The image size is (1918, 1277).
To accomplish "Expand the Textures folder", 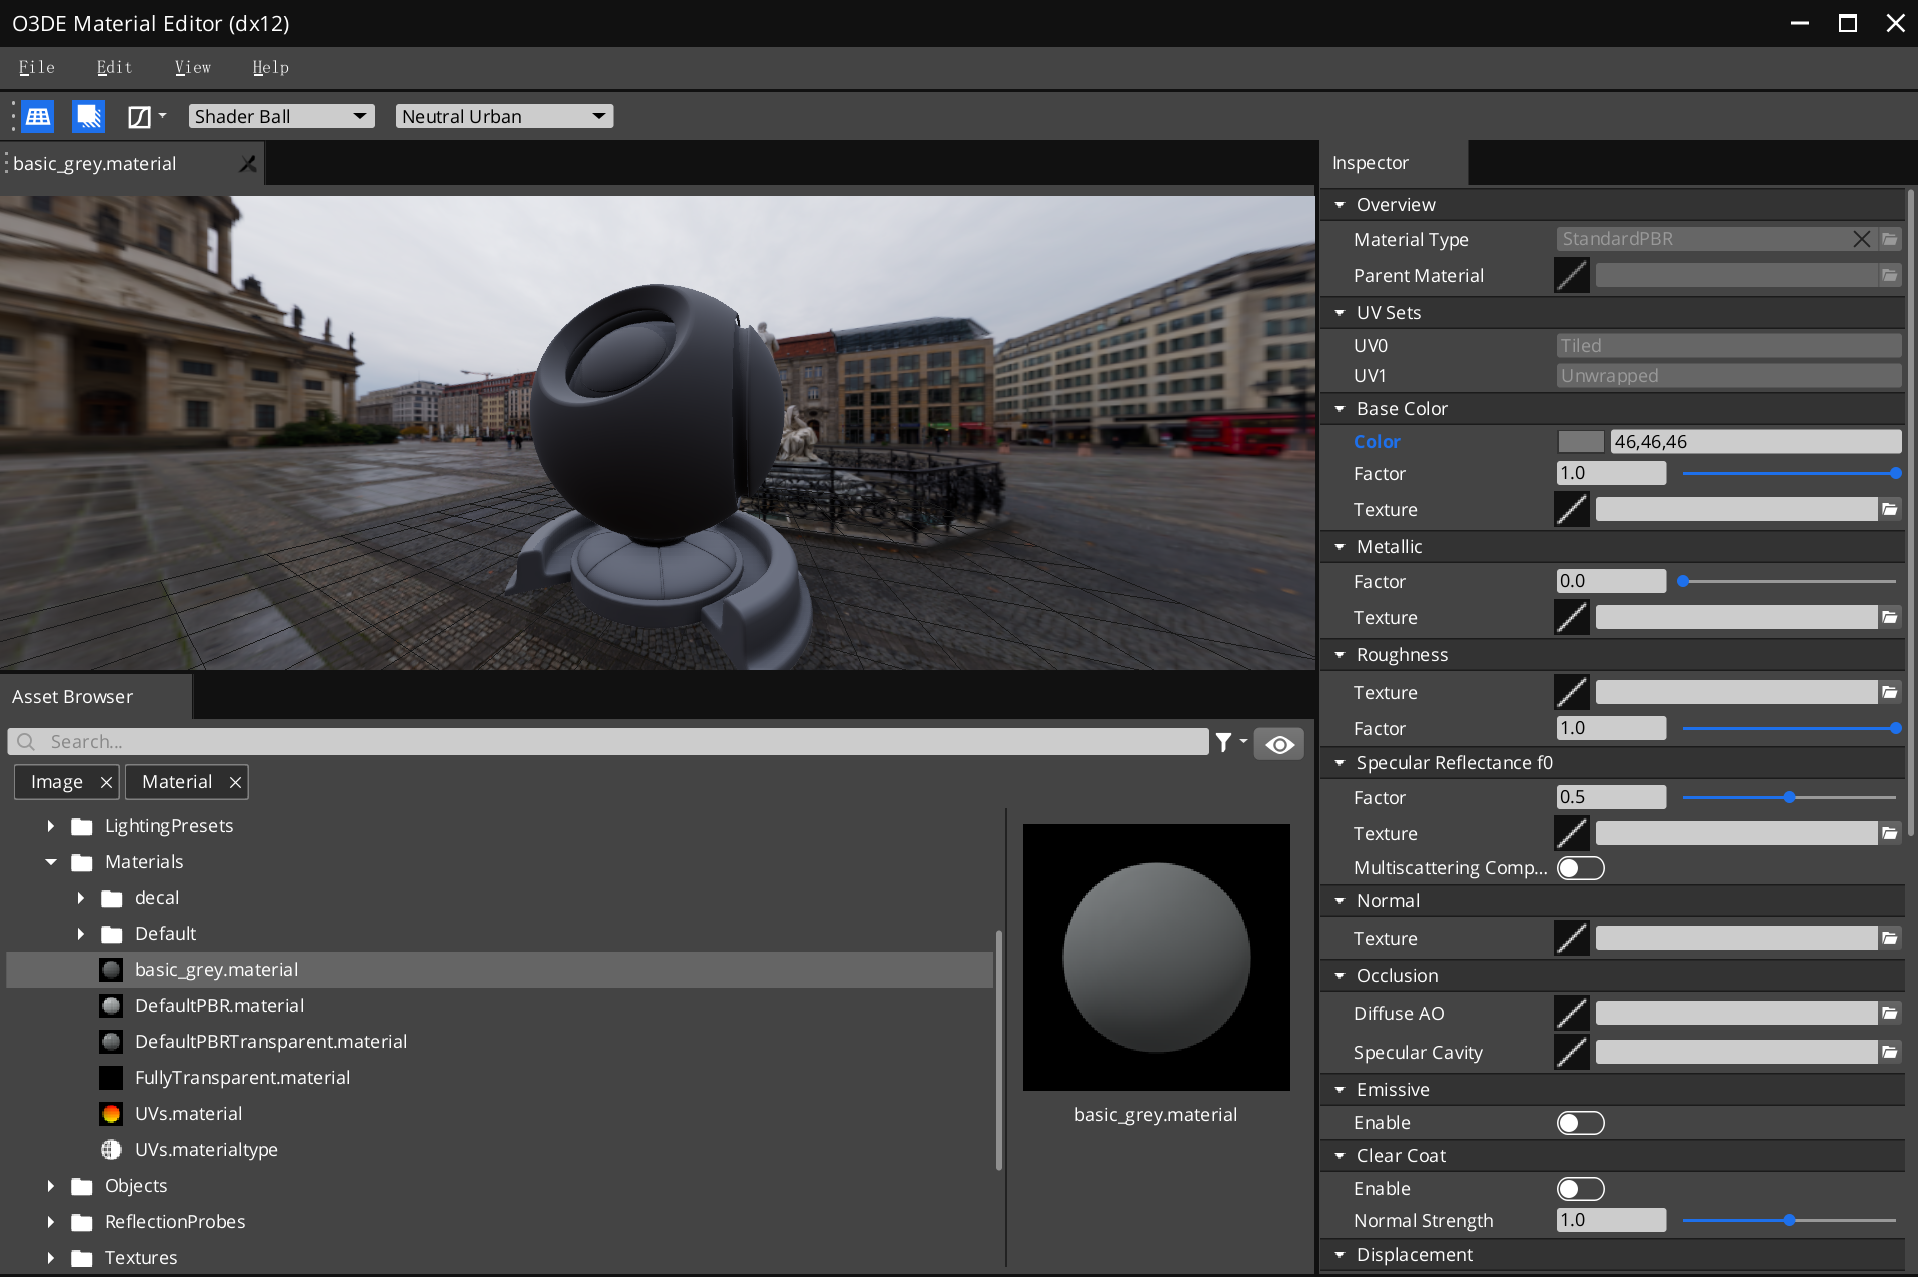I will (51, 1258).
